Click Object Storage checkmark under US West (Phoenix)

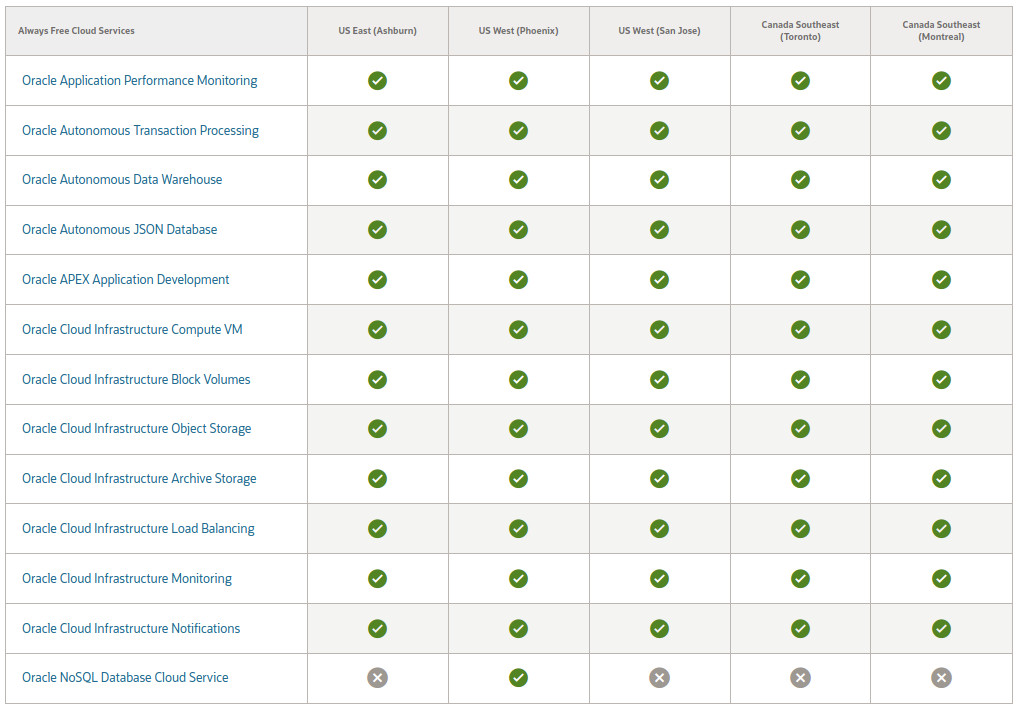point(518,429)
